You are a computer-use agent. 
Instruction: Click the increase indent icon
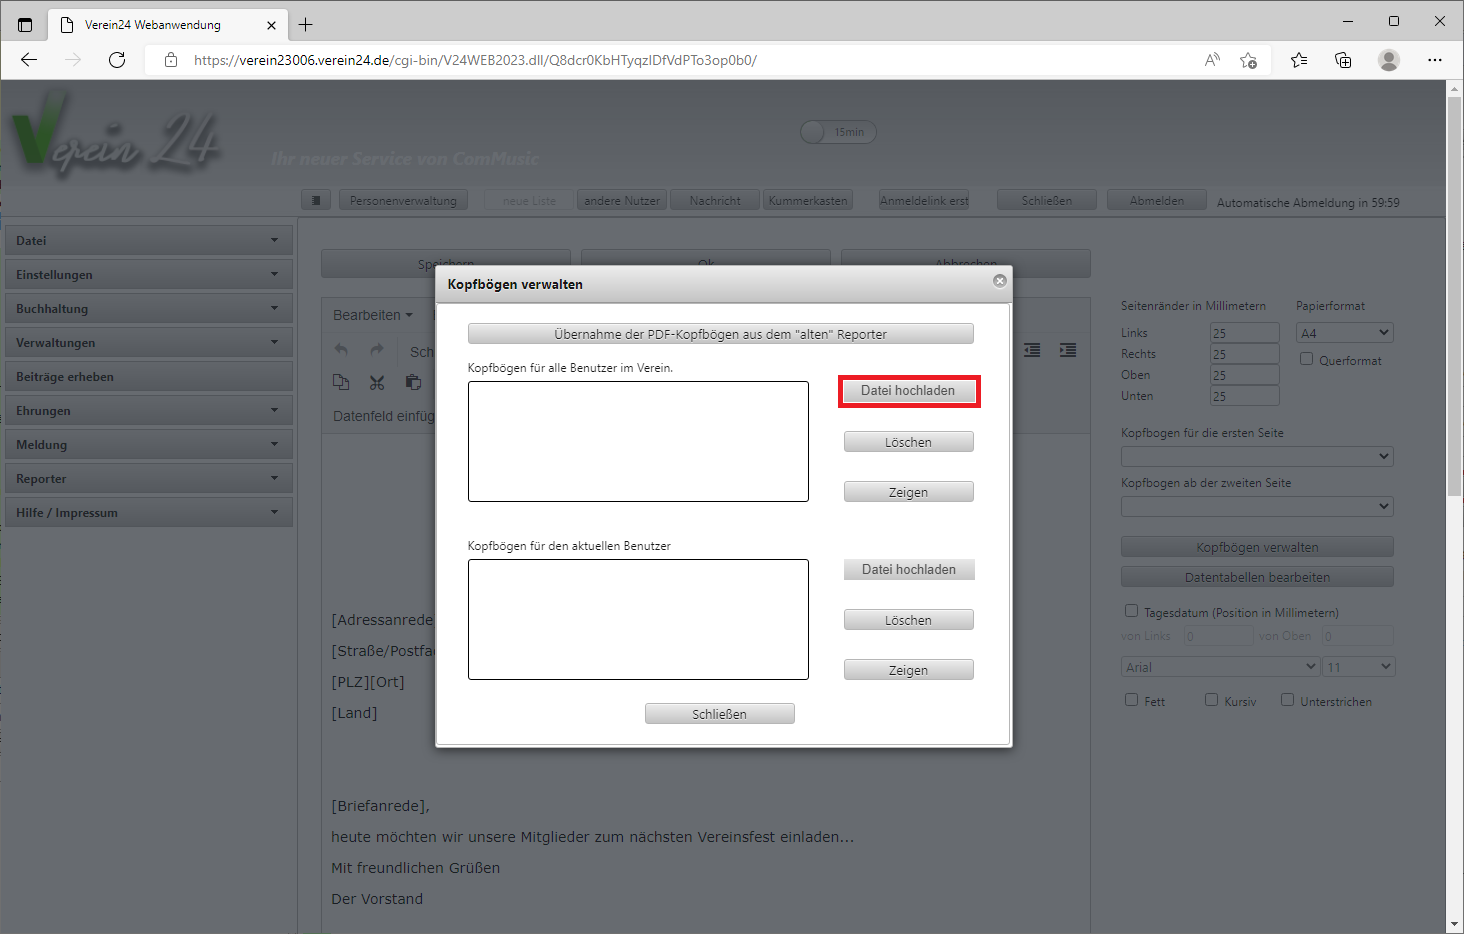pyautogui.click(x=1068, y=350)
